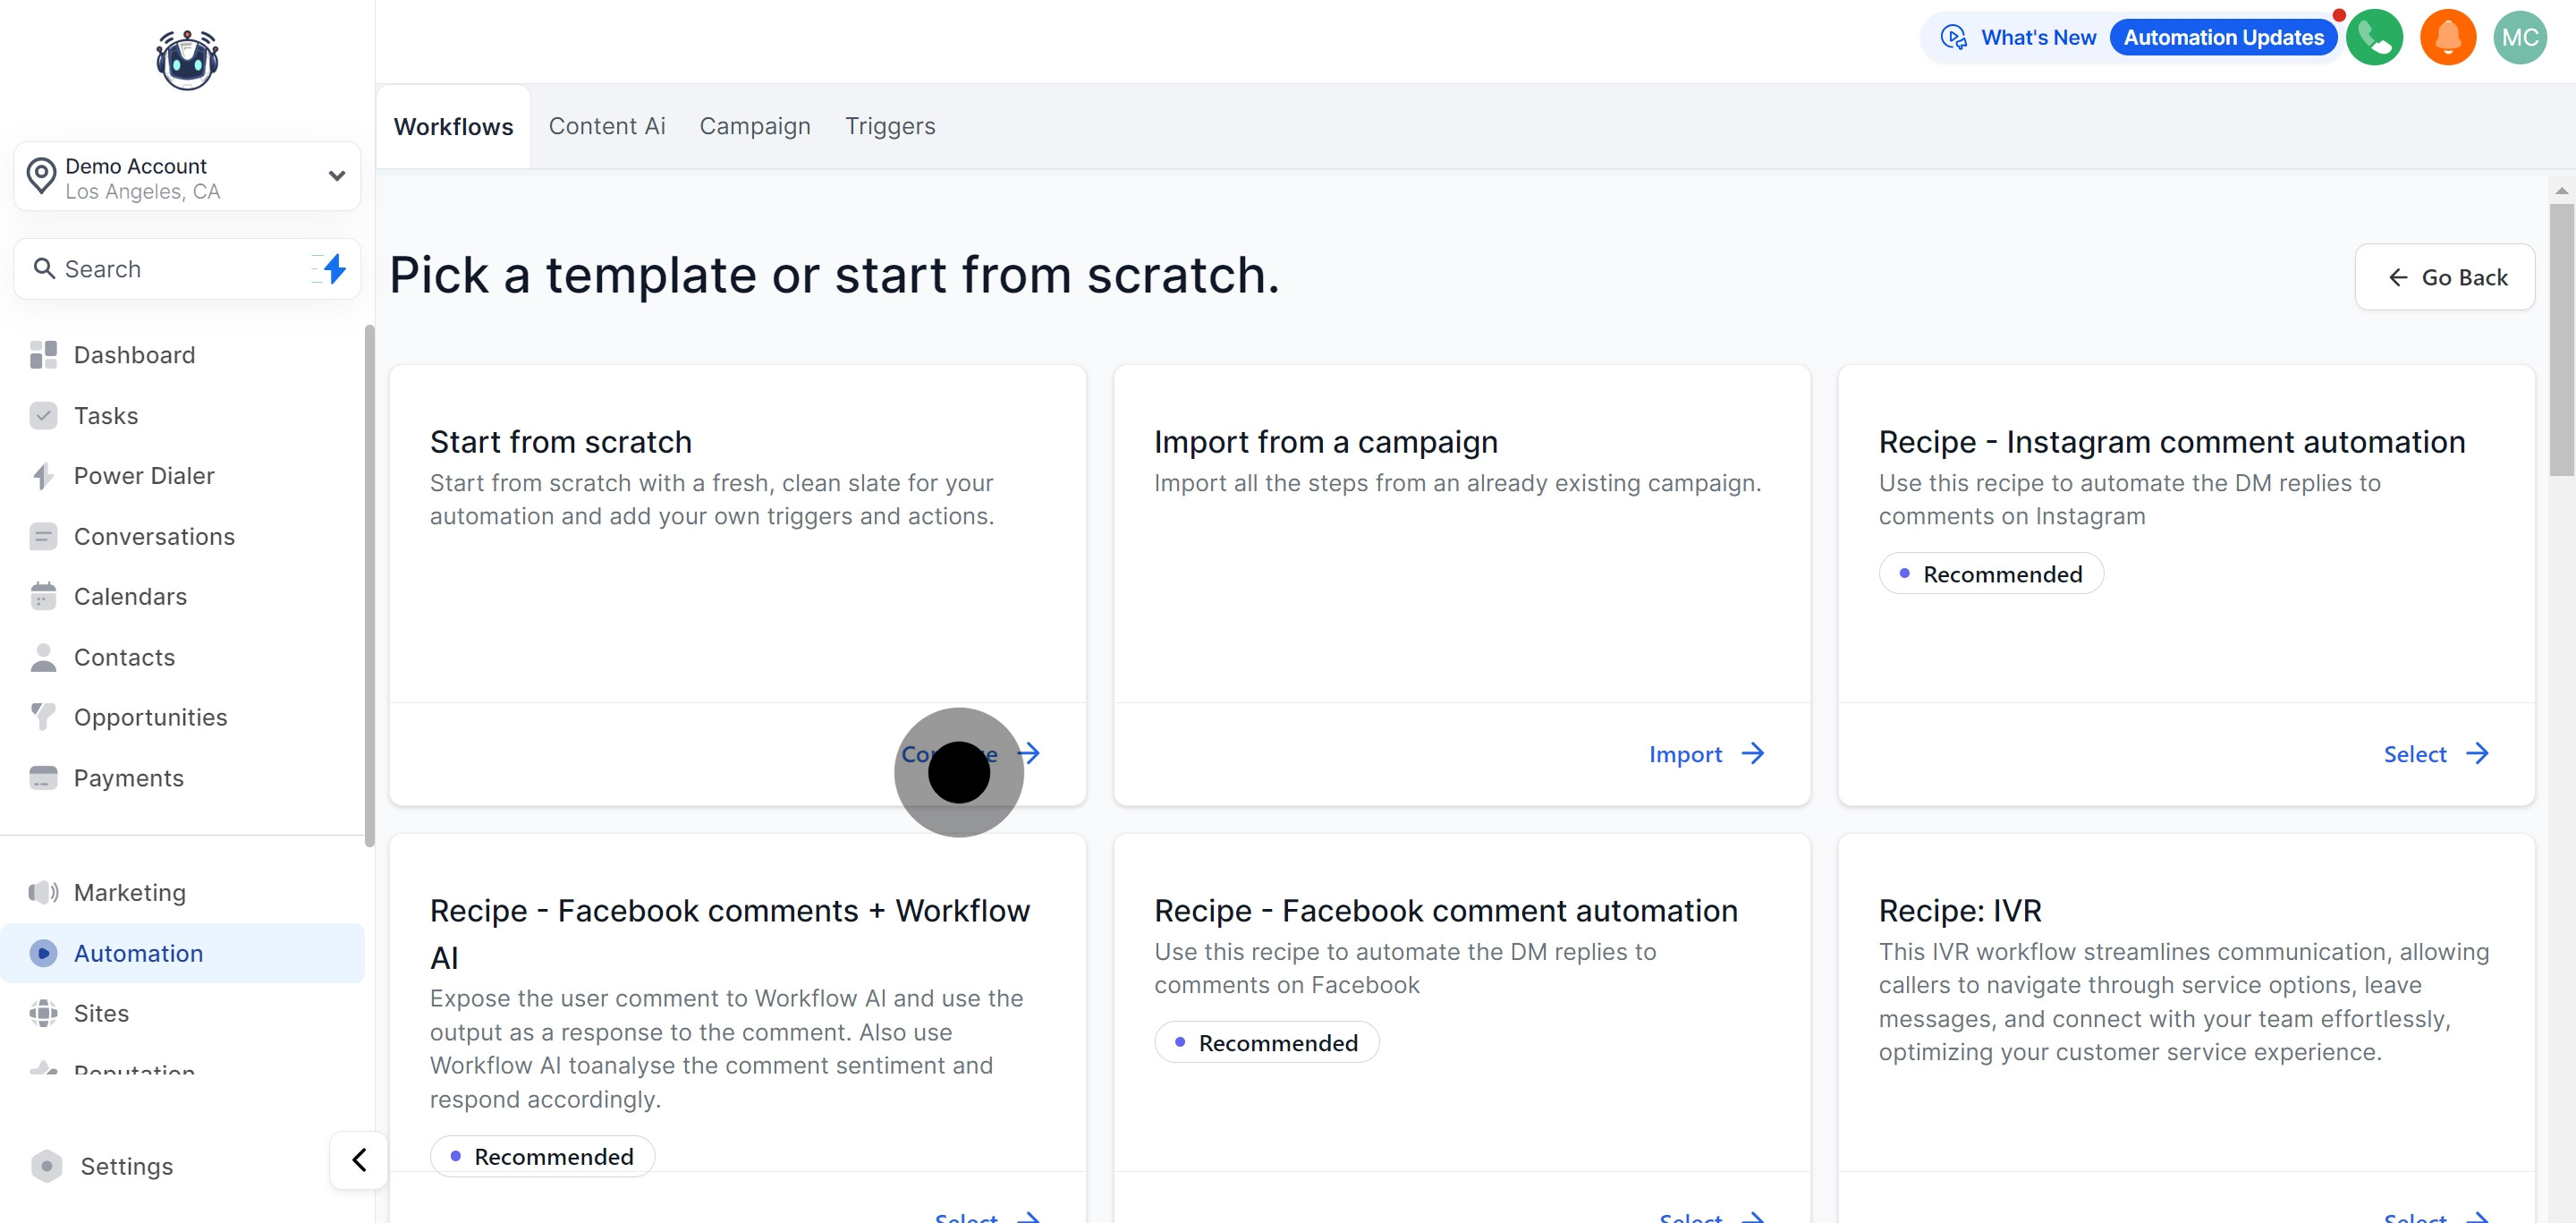Click the Search input field
The image size is (2576, 1223).
pyautogui.click(x=170, y=269)
